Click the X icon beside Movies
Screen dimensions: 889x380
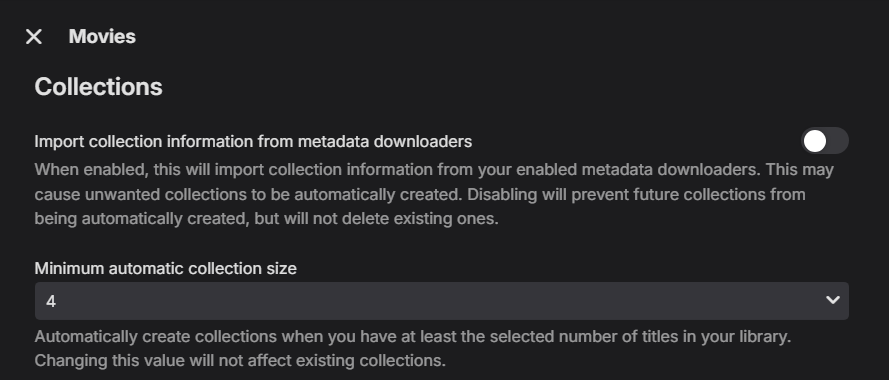pos(34,37)
